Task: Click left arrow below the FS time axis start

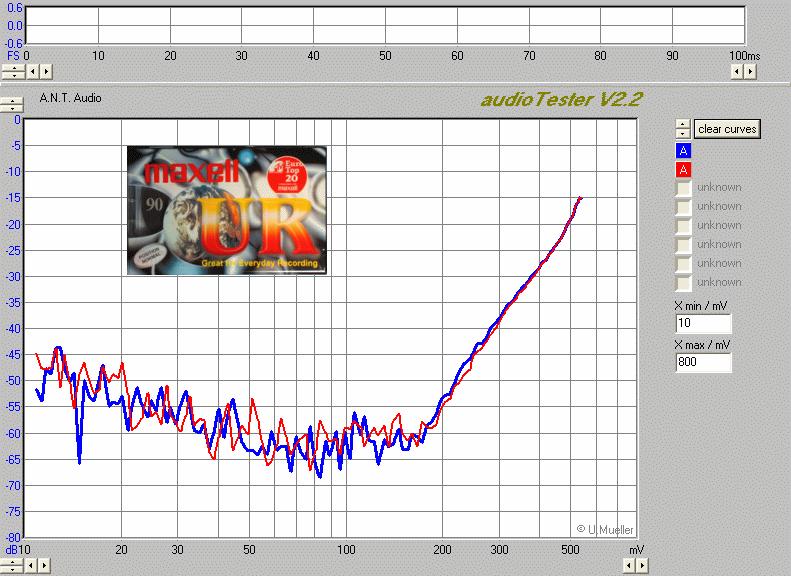Action: coord(31,71)
